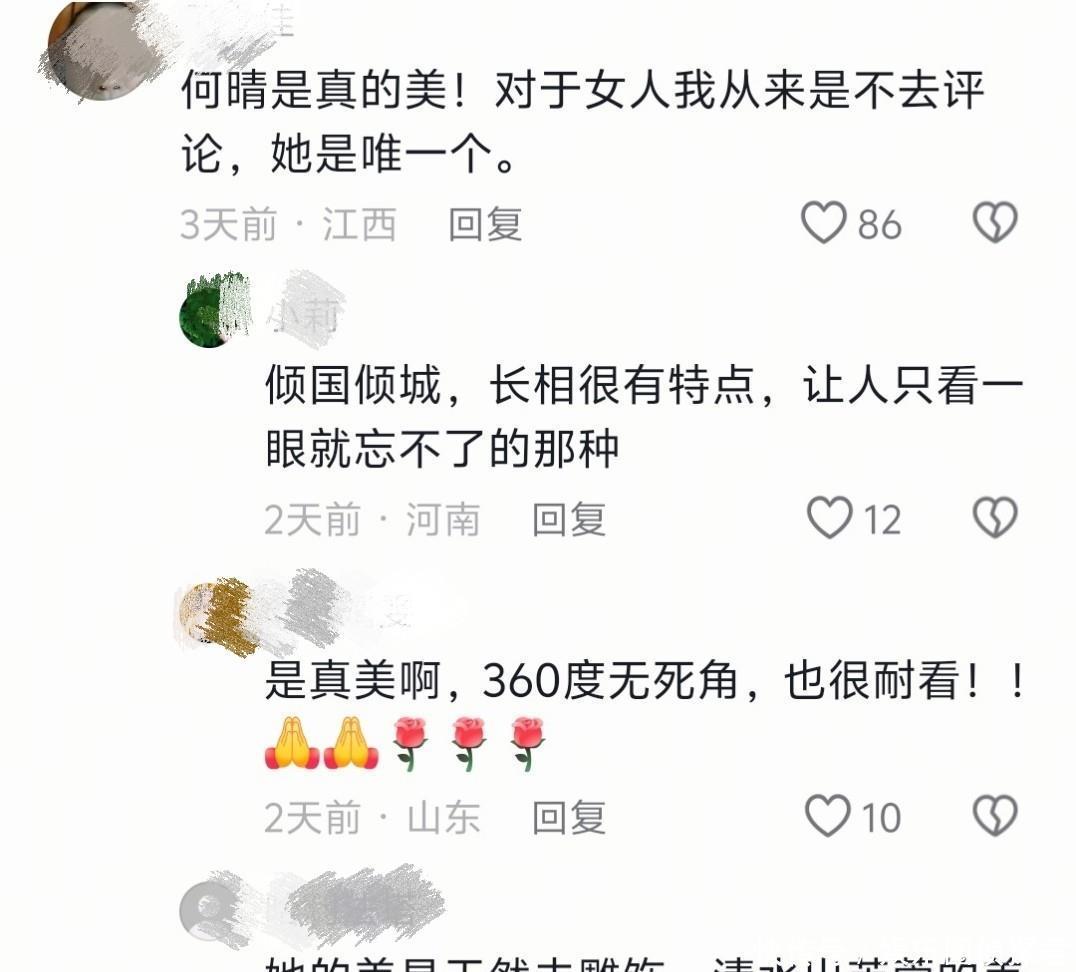Reply (回复) to the Shandong comment
1076x972 pixels.
pos(569,818)
